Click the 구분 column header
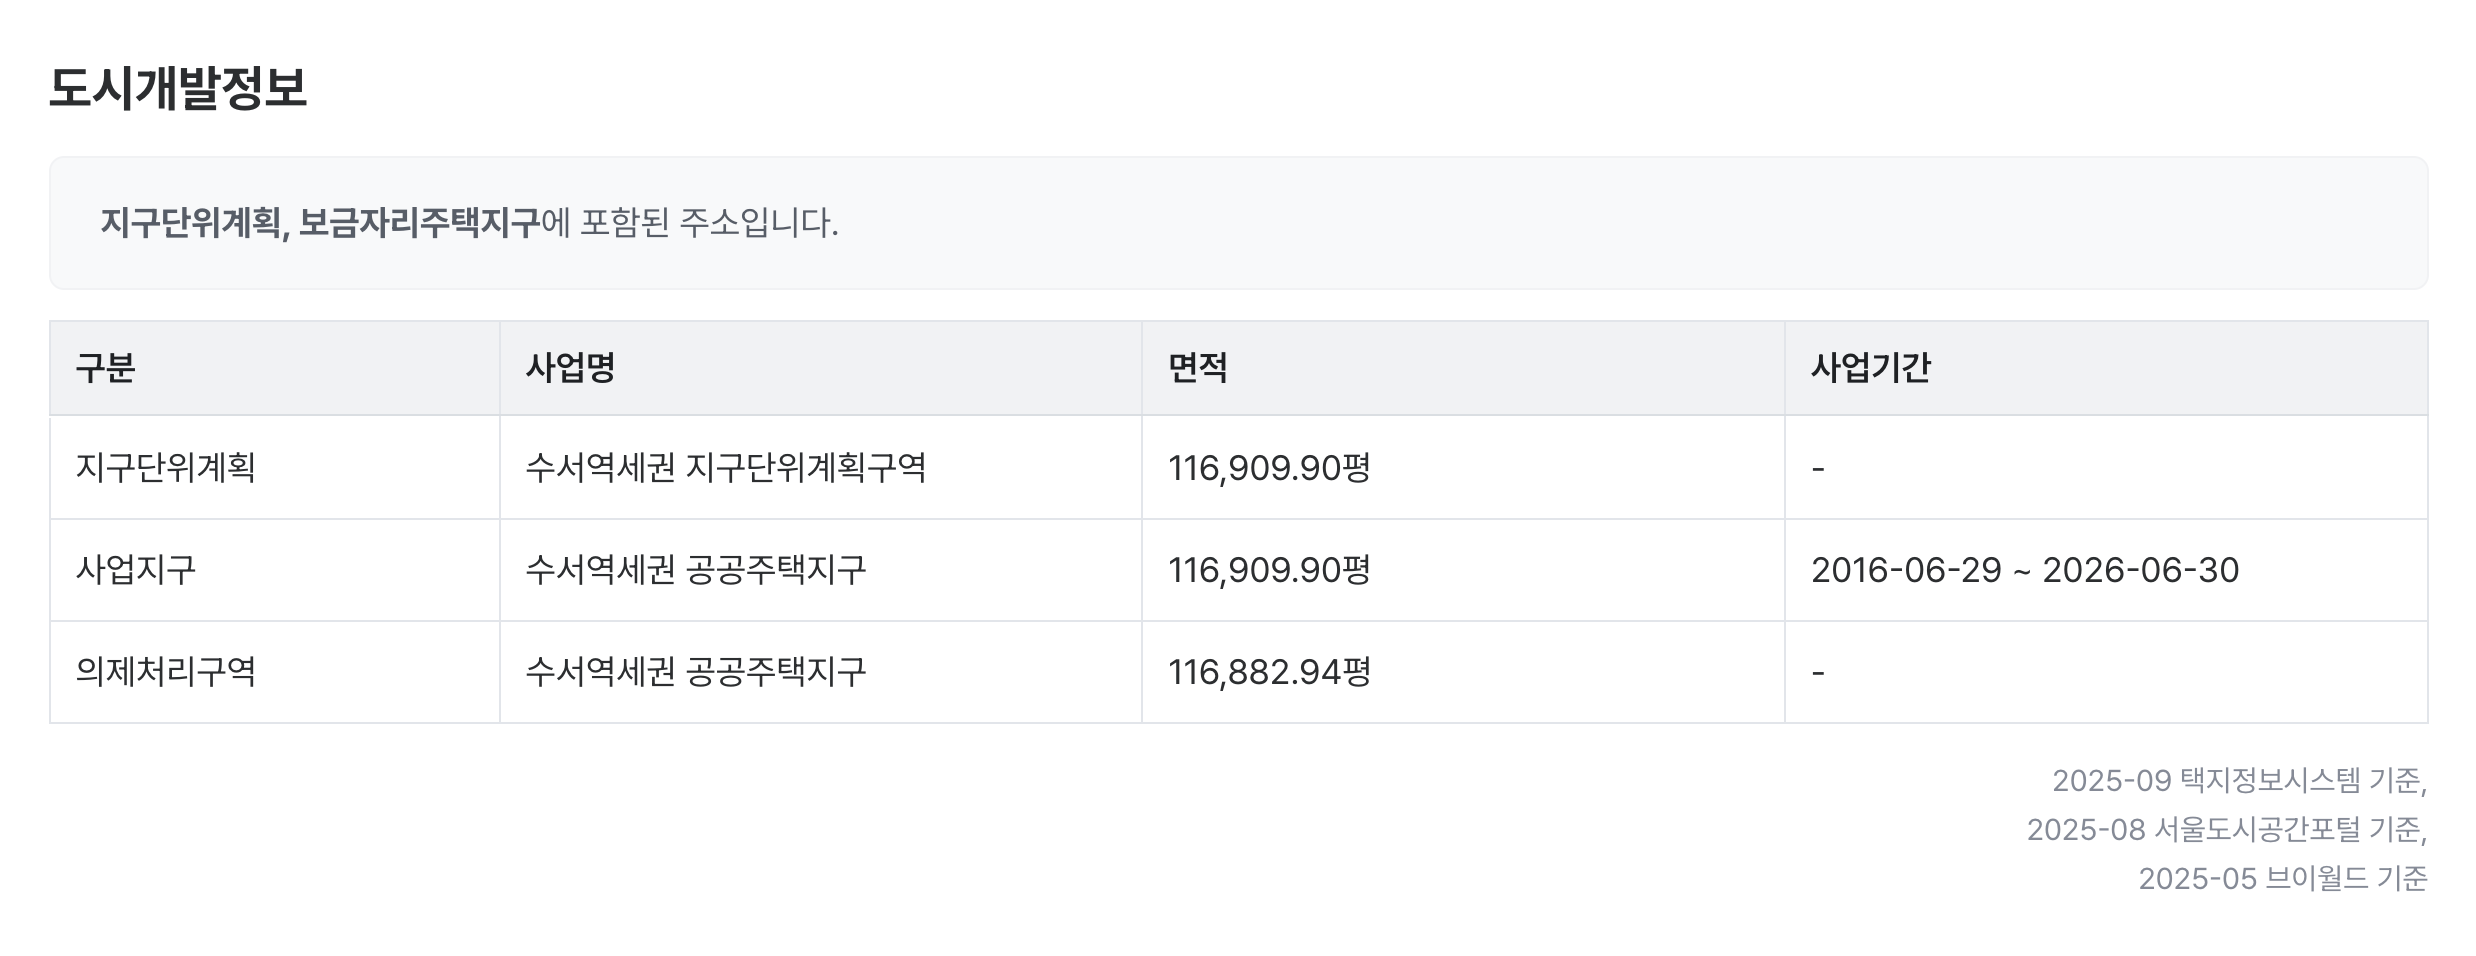Viewport: 2476px width, 956px height. 105,368
